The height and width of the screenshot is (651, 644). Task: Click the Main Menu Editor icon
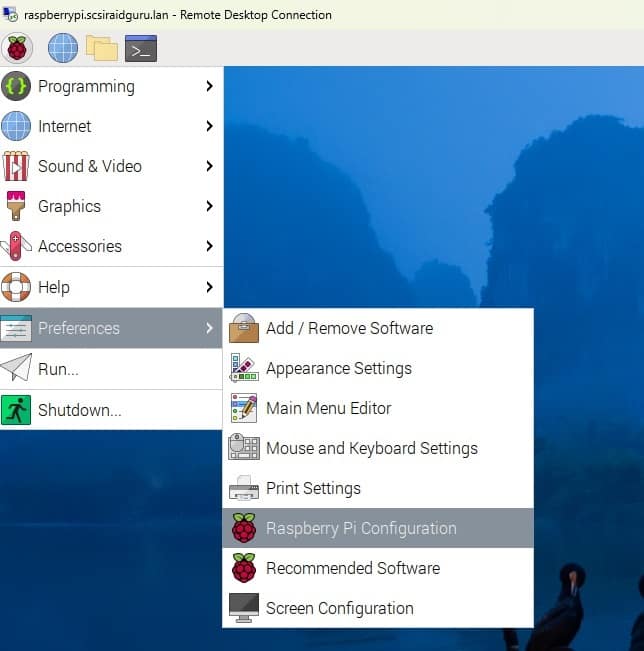coord(244,408)
